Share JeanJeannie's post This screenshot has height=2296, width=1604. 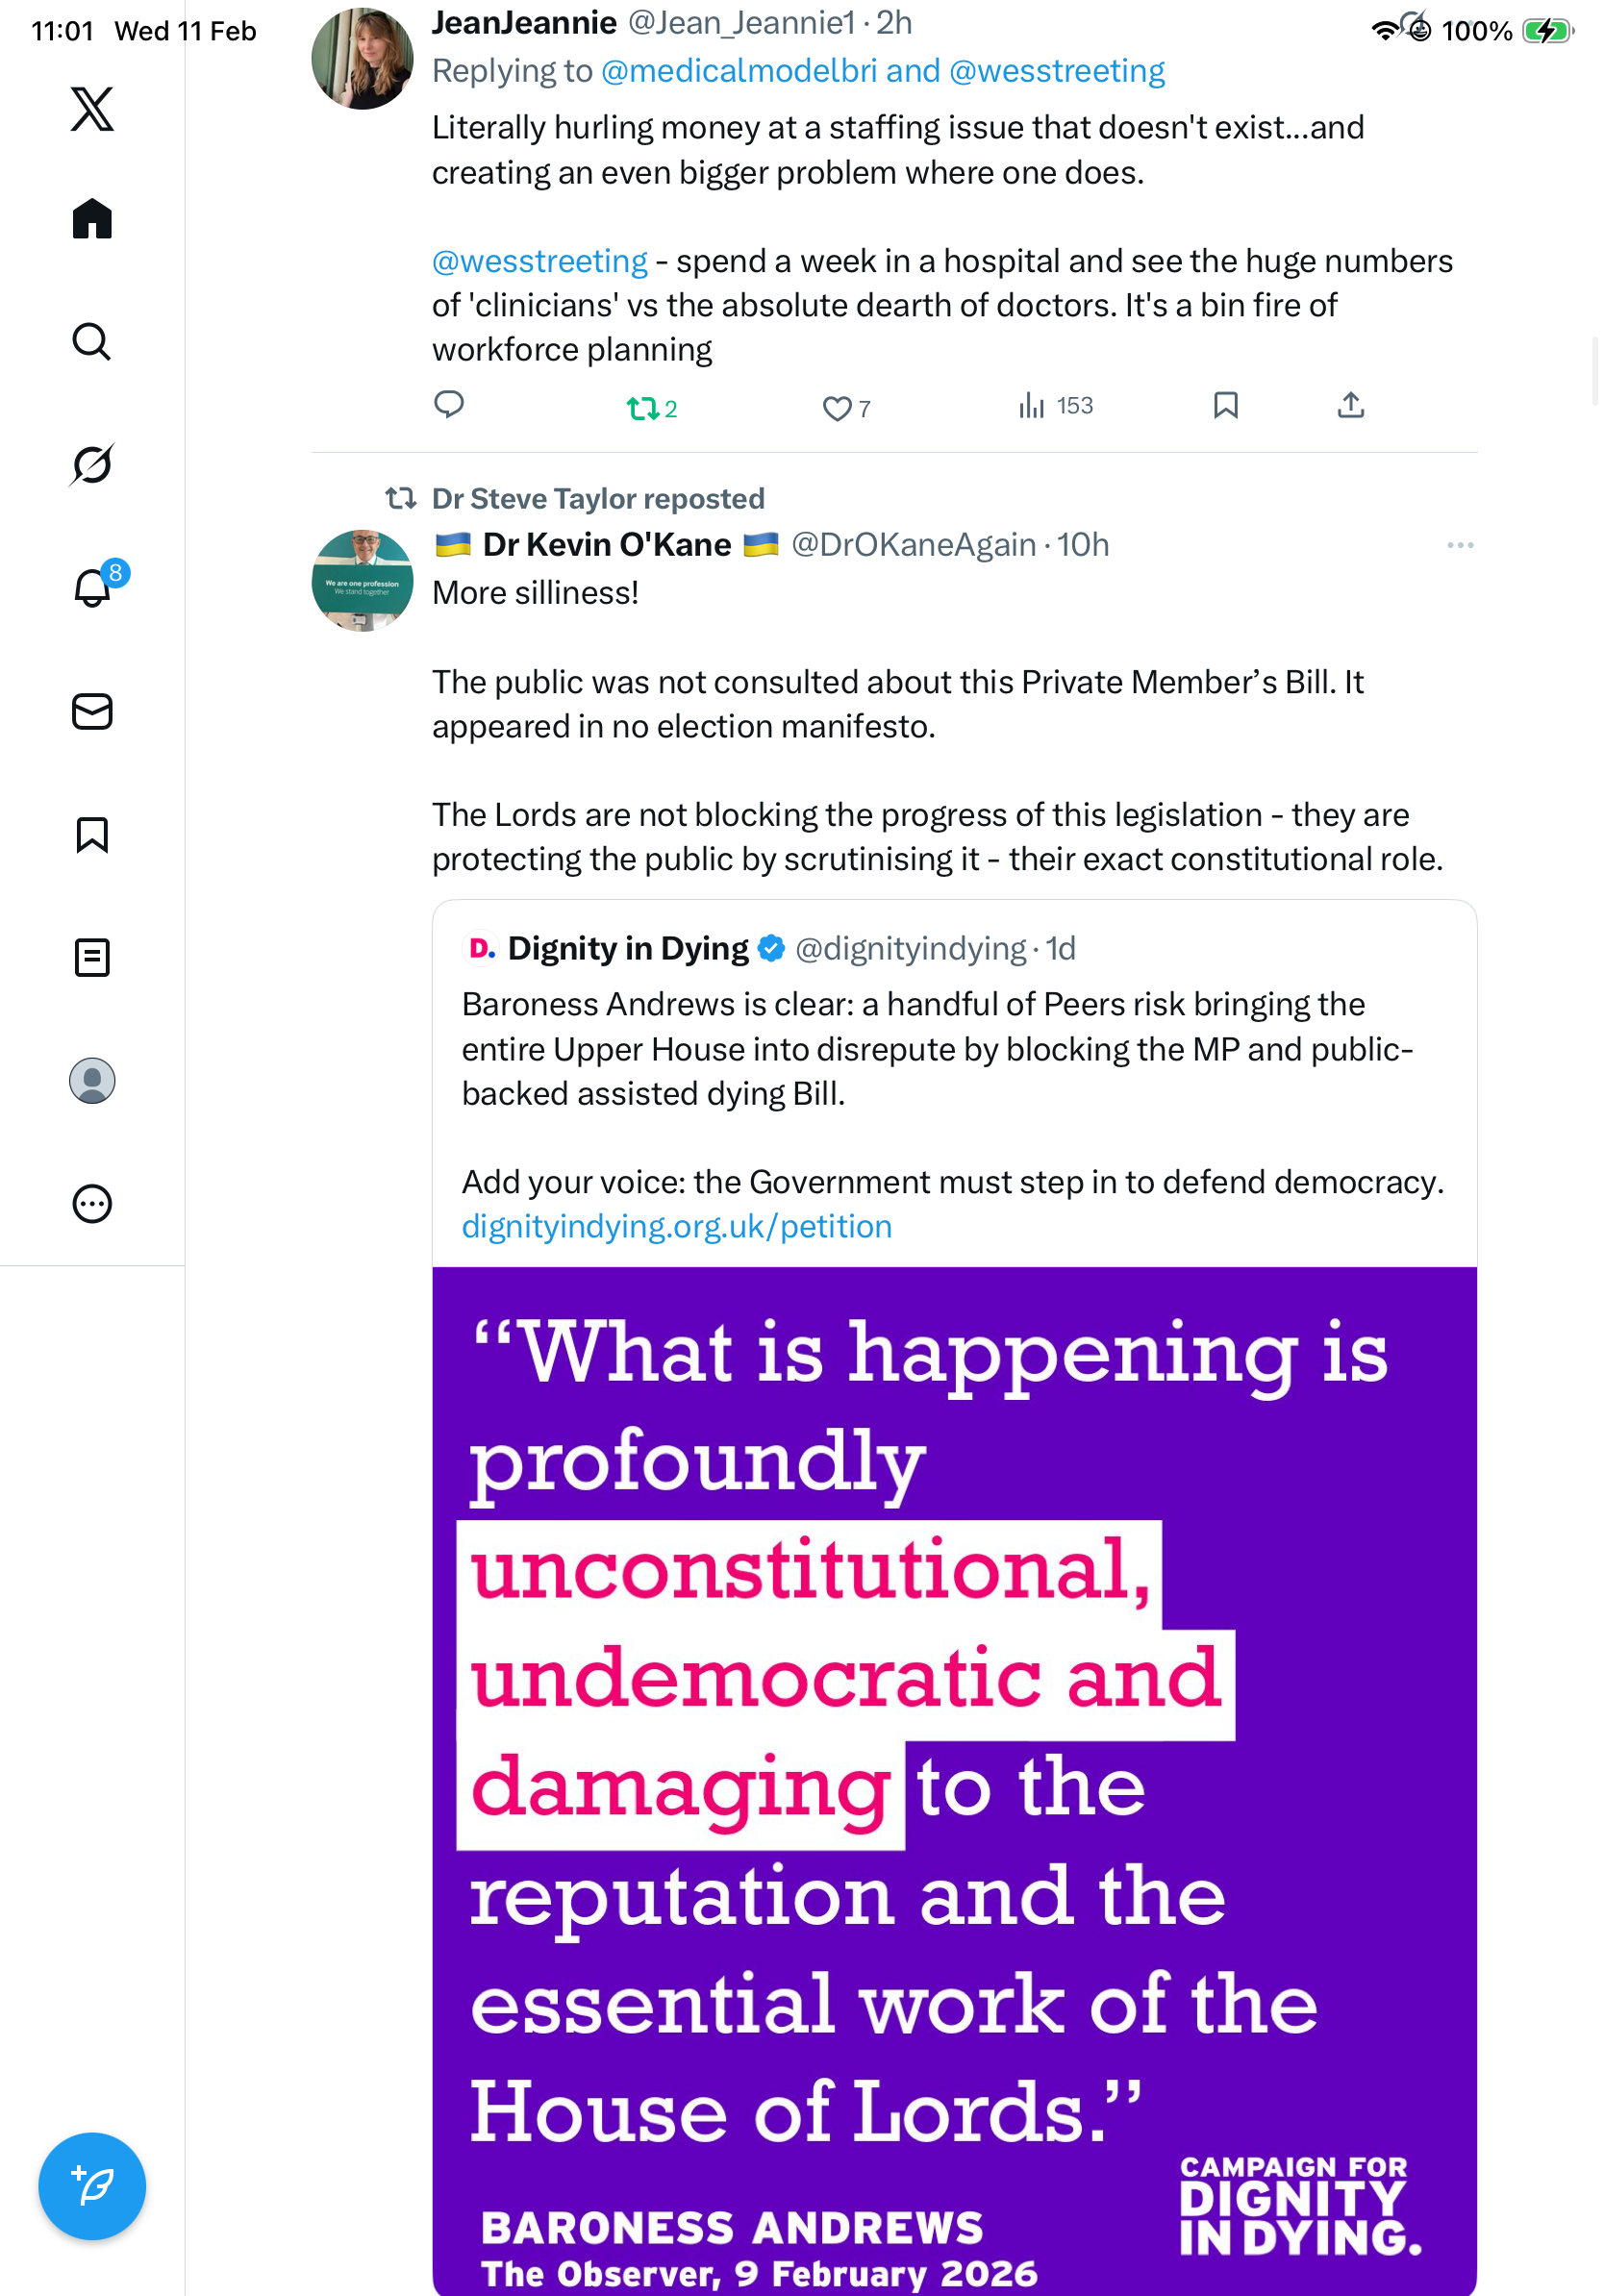point(1351,405)
